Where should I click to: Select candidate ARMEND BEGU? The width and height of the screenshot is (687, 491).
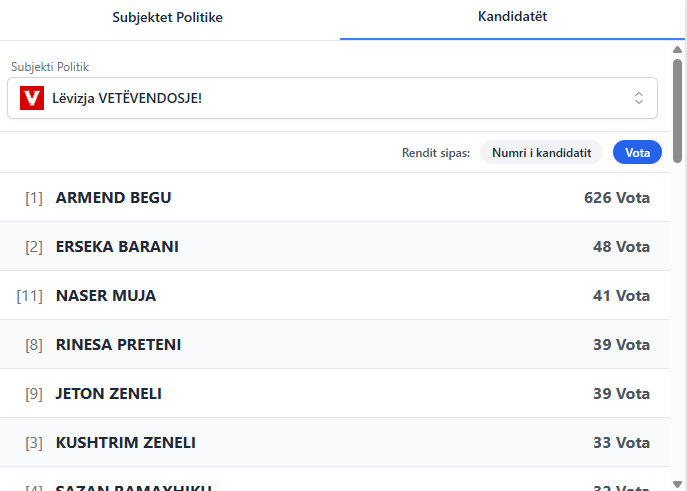click(x=113, y=198)
